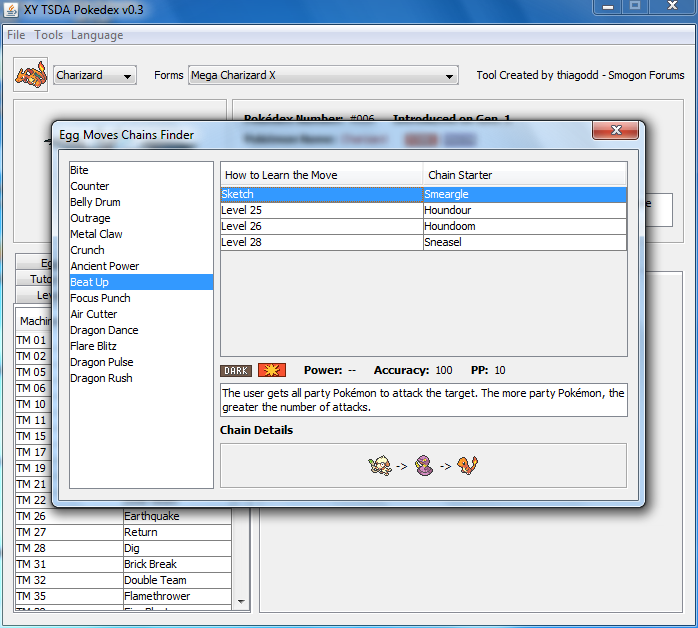Viewport: 698px width, 628px height.
Task: Select Dragon Rush in the egg moves list
Action: pos(141,378)
